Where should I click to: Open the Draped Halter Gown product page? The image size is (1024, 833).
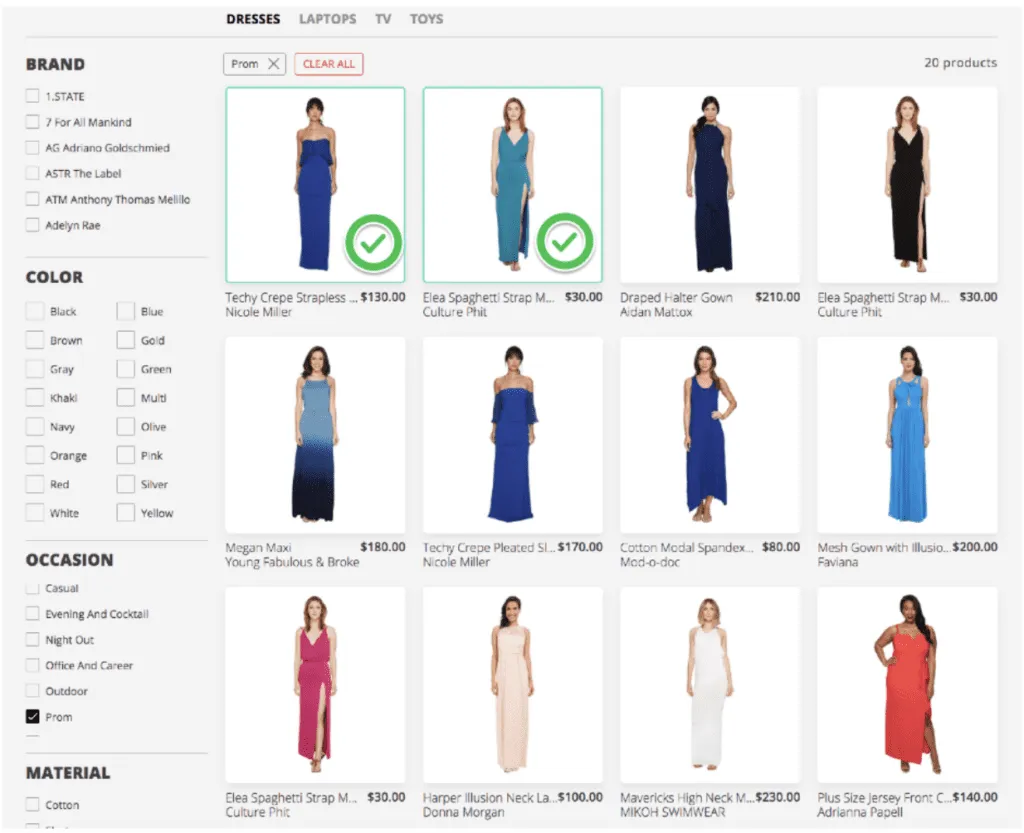pos(709,183)
